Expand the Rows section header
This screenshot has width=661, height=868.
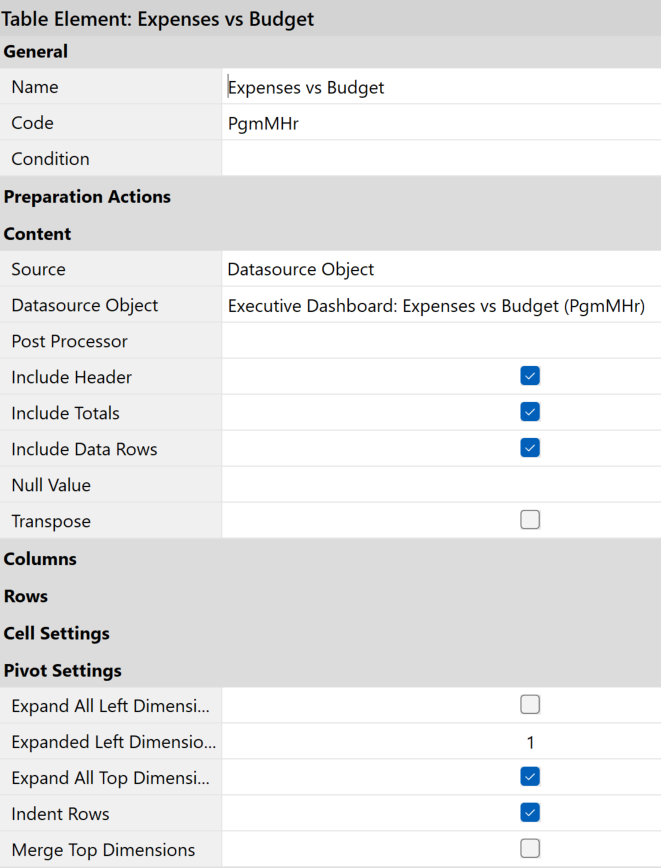[26, 596]
